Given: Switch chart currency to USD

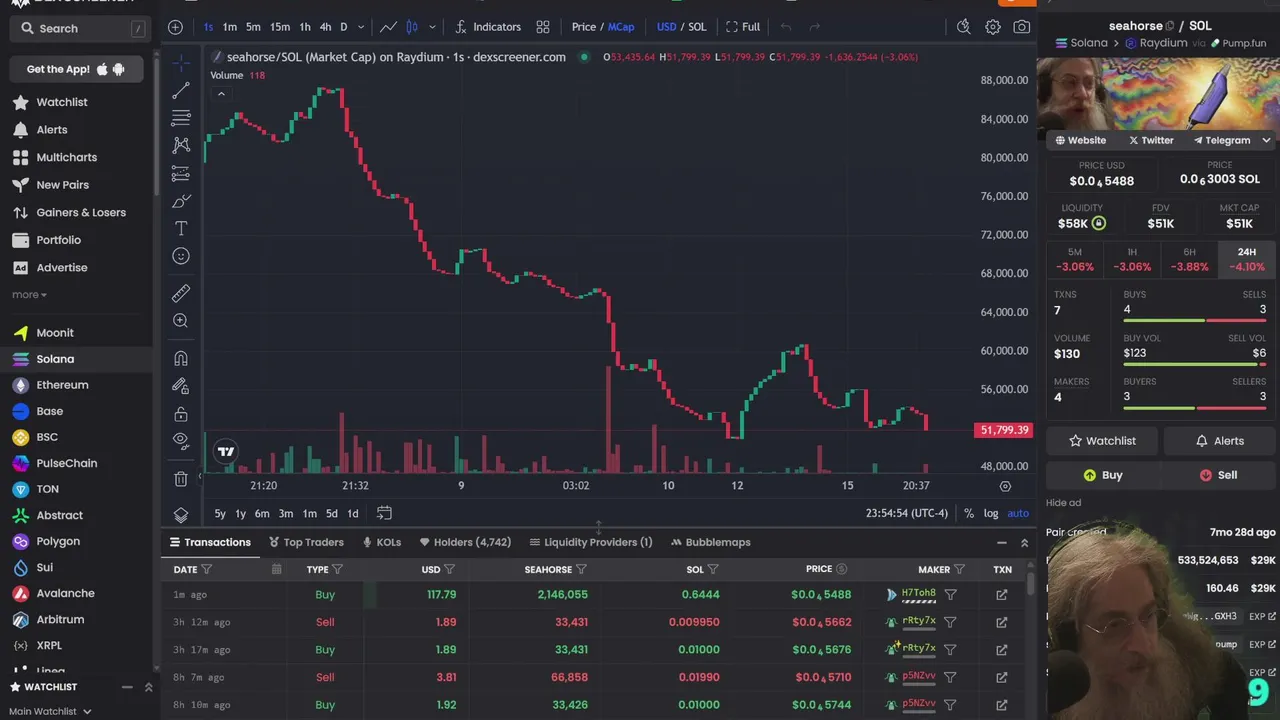Looking at the screenshot, I should 666,27.
